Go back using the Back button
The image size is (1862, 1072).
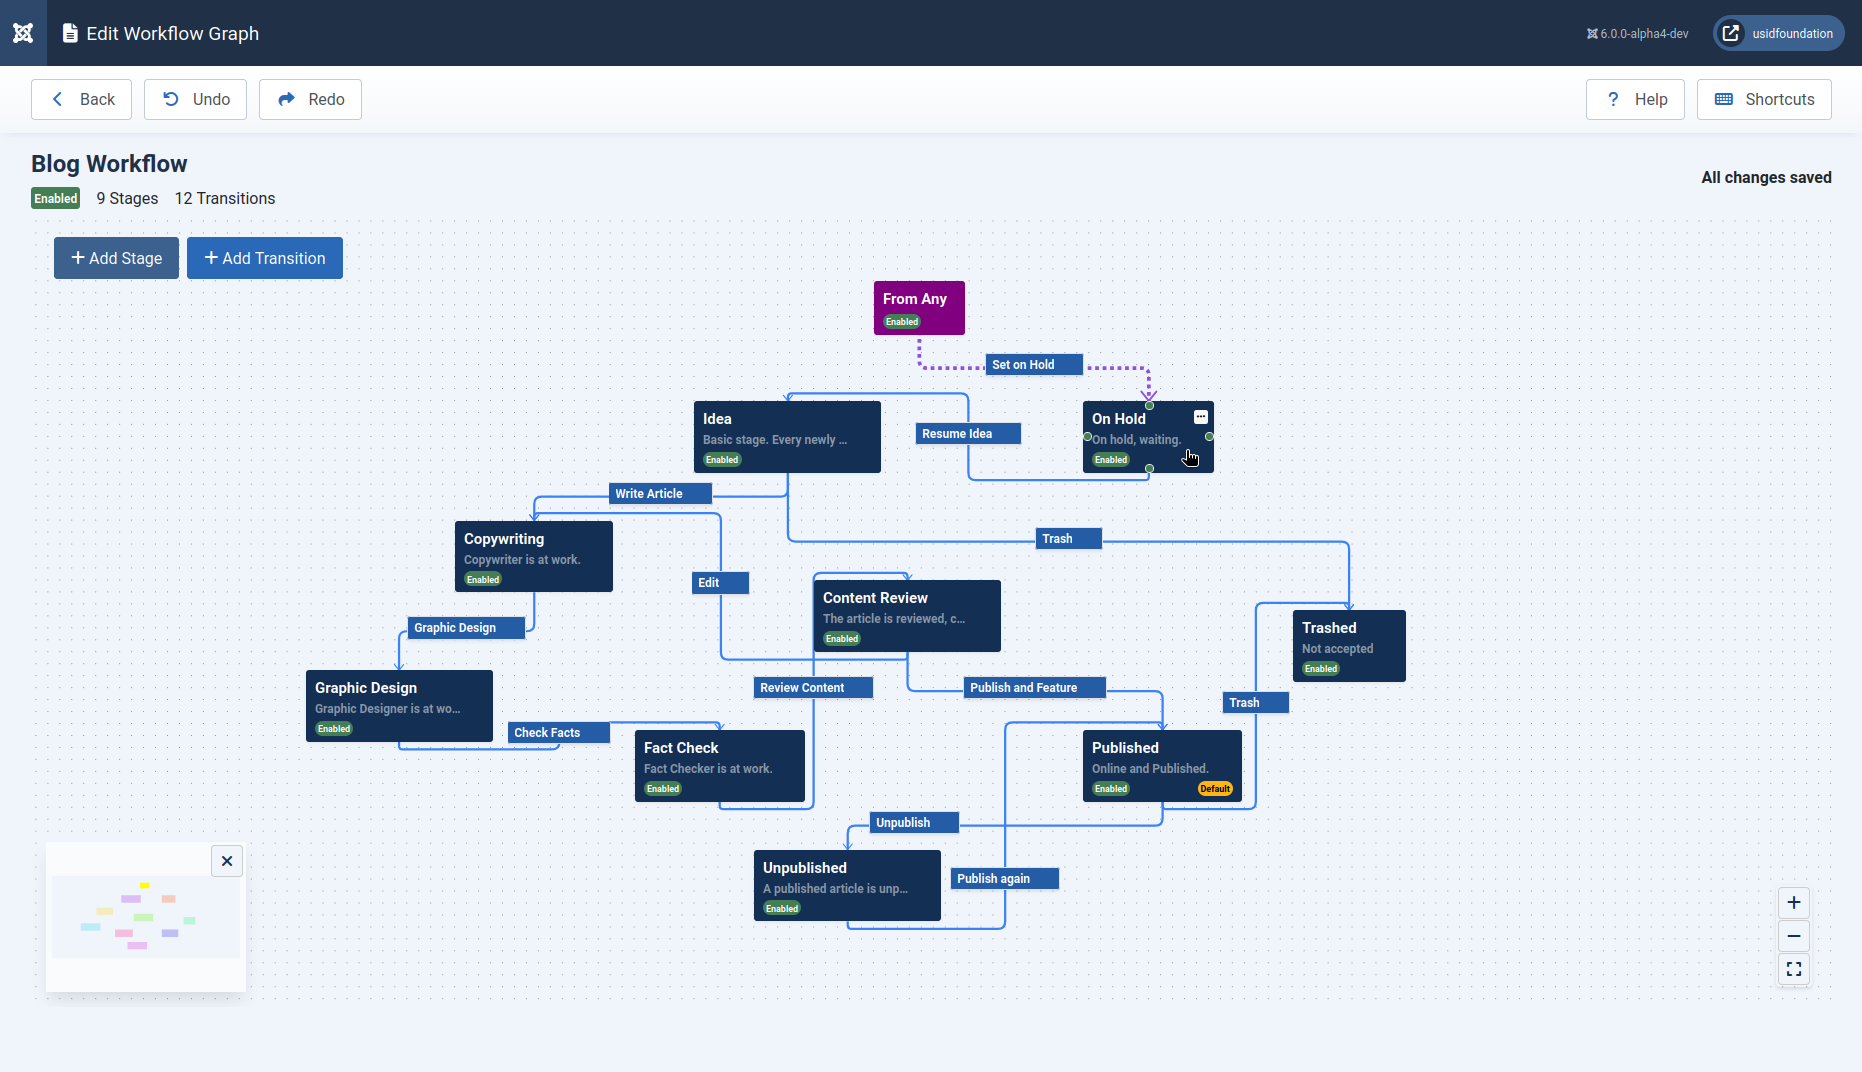click(81, 99)
